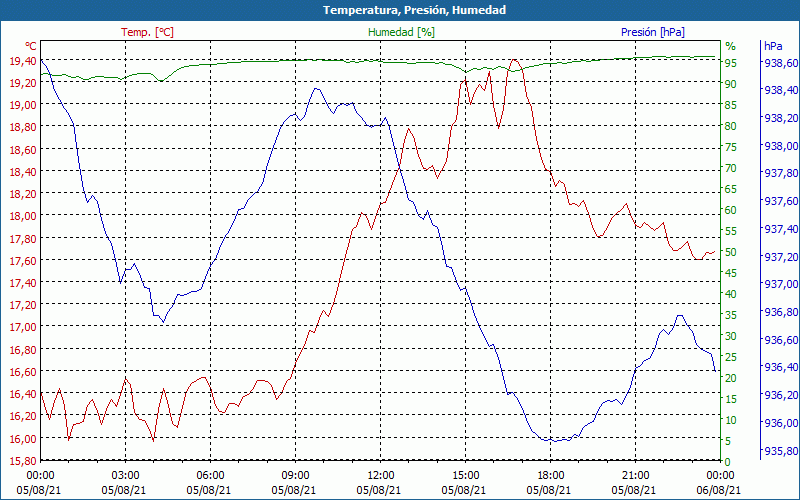Click the "55" humidity axis value

[x=731, y=231]
